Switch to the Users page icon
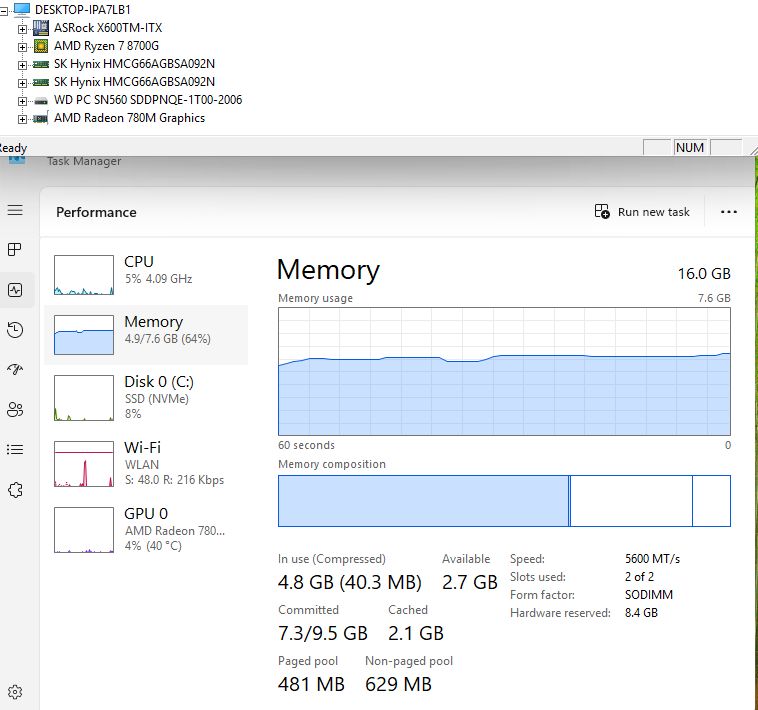 point(15,409)
